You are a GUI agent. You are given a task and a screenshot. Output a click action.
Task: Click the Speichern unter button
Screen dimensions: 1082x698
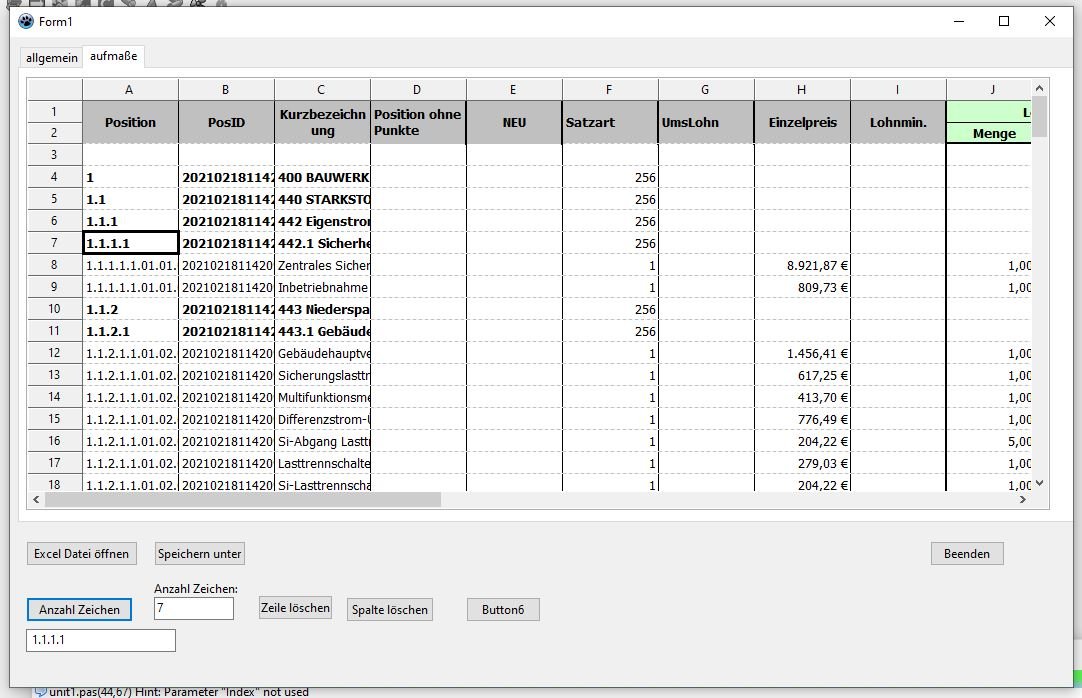click(199, 553)
